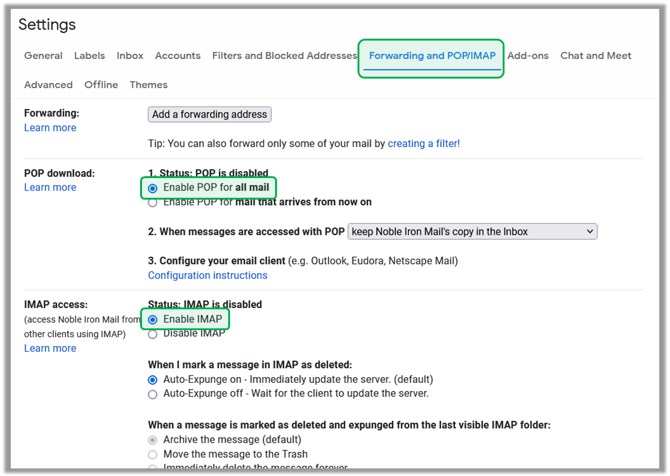The width and height of the screenshot is (670, 476).
Task: Choose Auto-Expunge off option
Action: point(153,394)
